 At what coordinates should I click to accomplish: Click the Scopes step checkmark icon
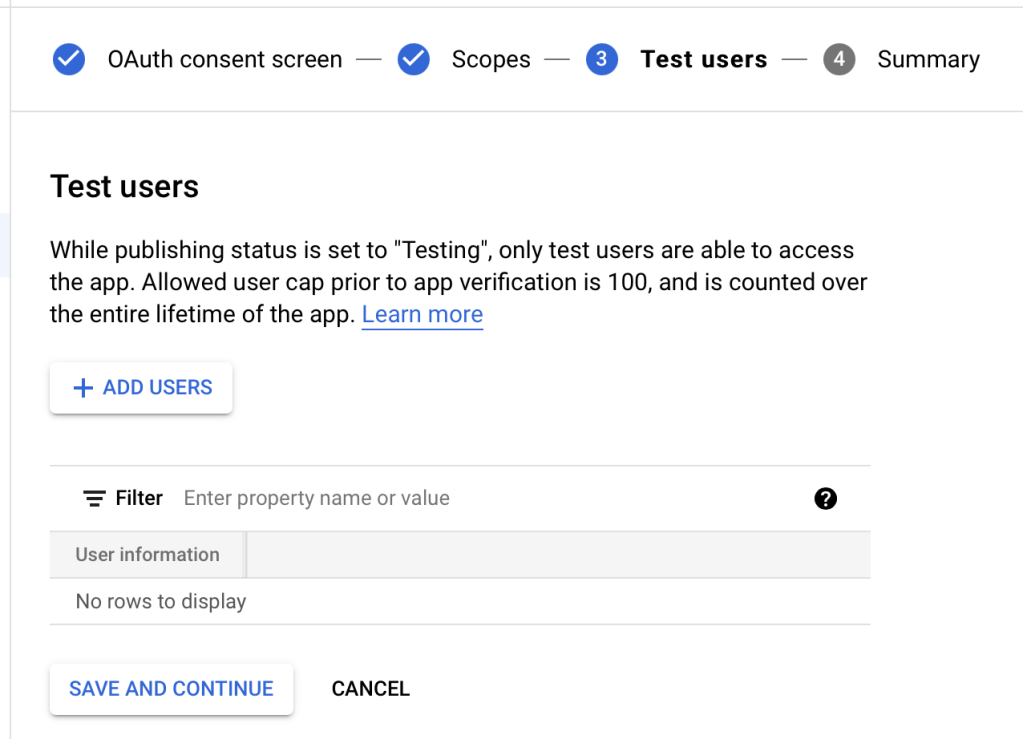pos(413,60)
